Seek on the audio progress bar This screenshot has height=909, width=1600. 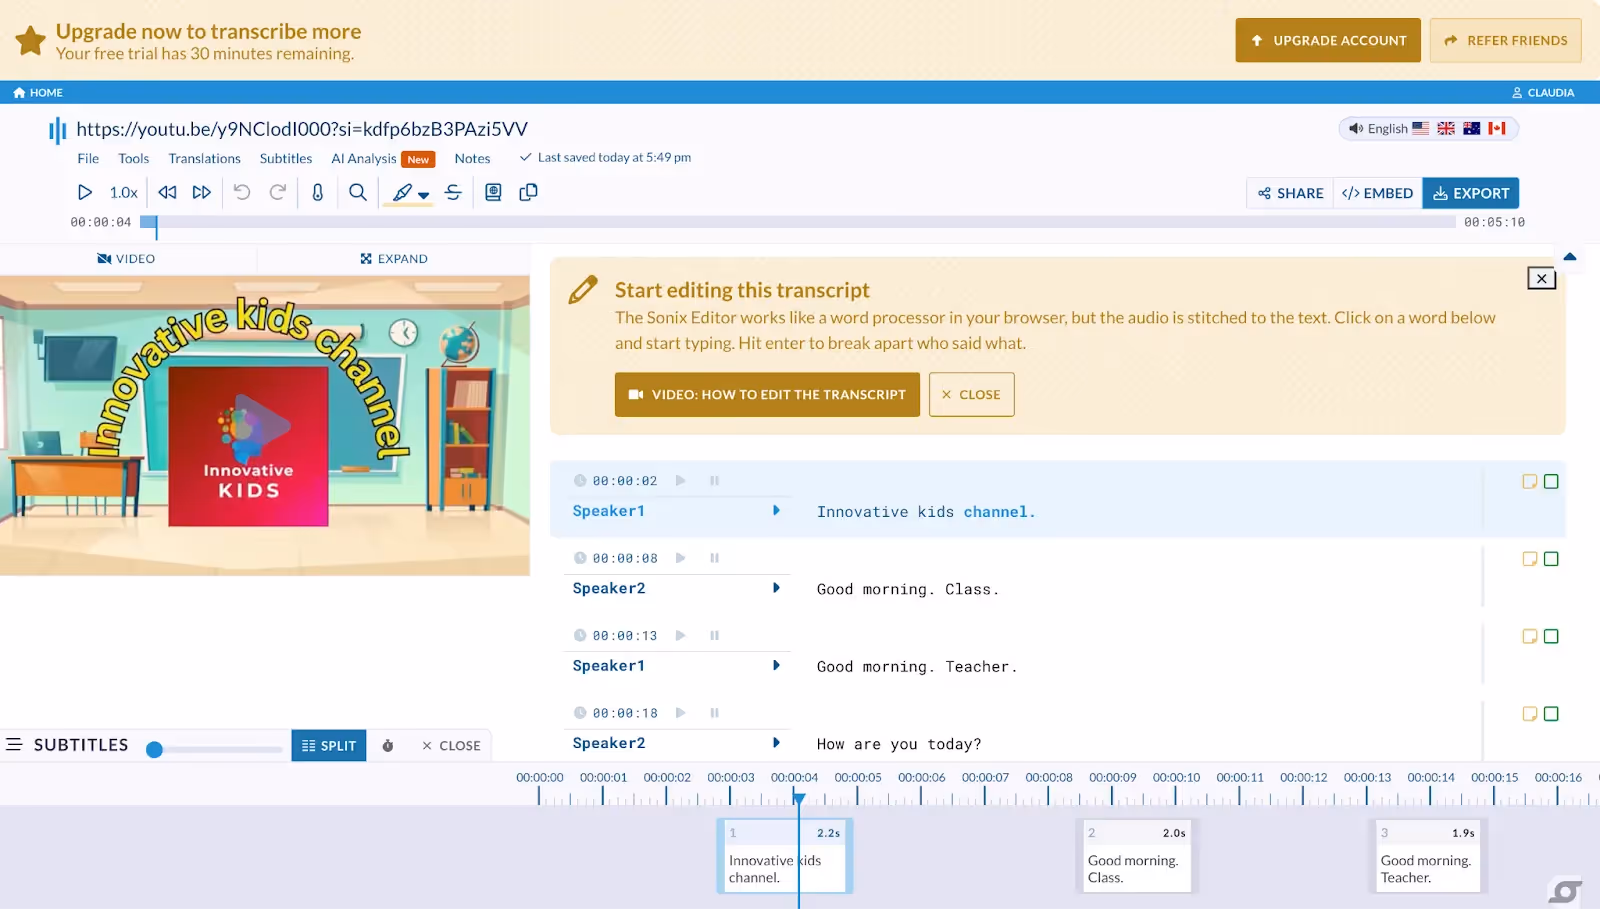click(798, 222)
